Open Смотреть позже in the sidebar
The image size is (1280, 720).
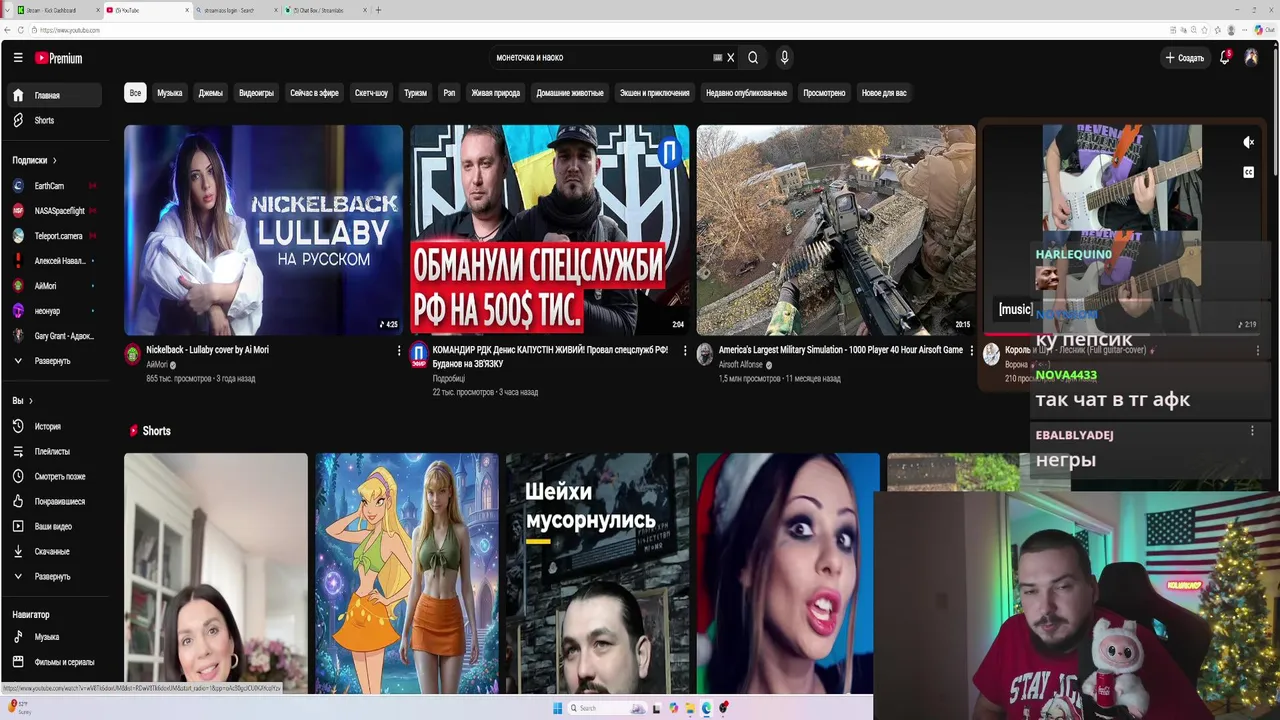pyautogui.click(x=56, y=476)
